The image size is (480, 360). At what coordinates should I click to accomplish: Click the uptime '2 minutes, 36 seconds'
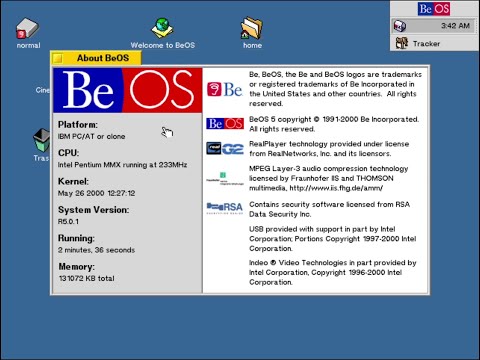(96, 250)
